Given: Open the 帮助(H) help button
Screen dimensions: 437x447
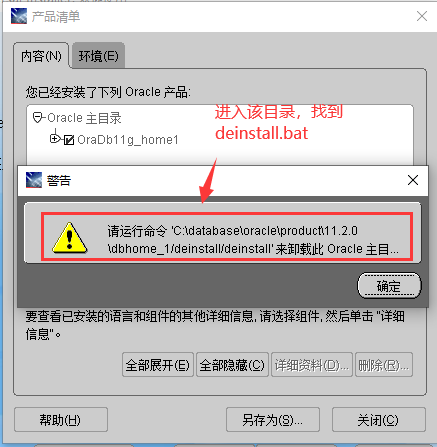Looking at the screenshot, I should (61, 419).
